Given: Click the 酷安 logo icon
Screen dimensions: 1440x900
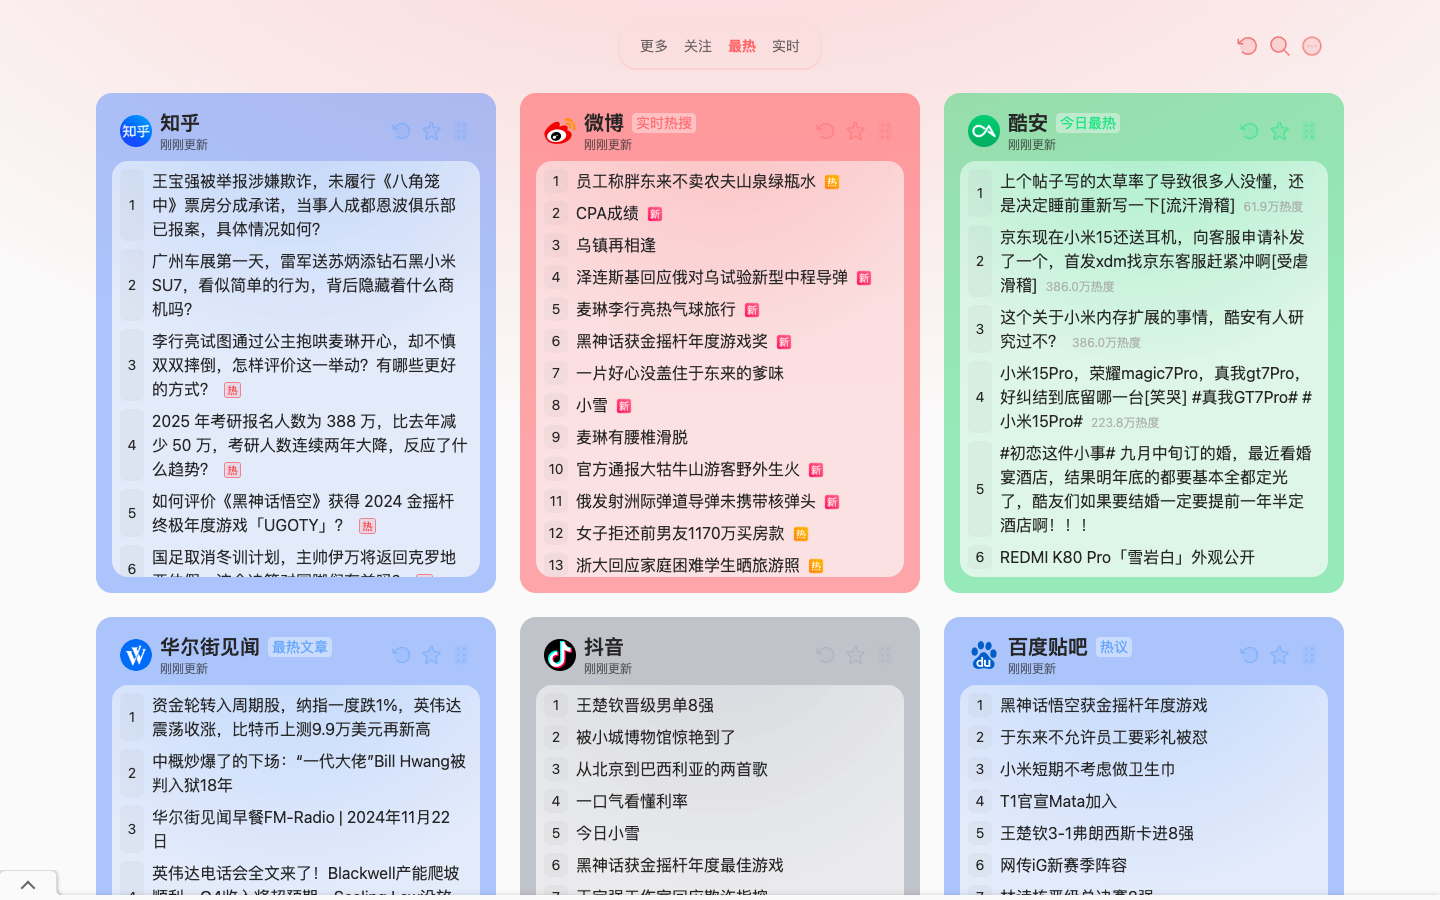Looking at the screenshot, I should click(x=984, y=131).
